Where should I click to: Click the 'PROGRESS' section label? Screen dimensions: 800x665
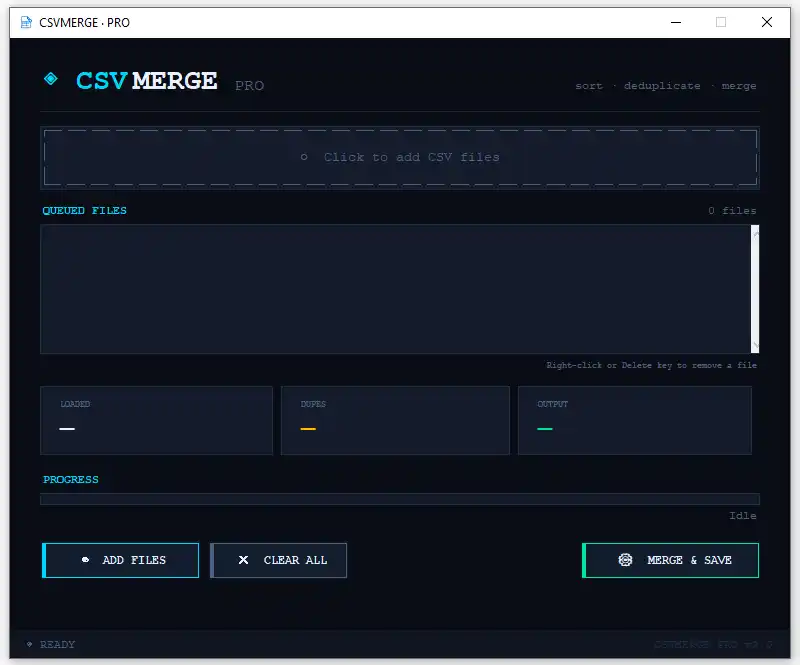coord(71,480)
